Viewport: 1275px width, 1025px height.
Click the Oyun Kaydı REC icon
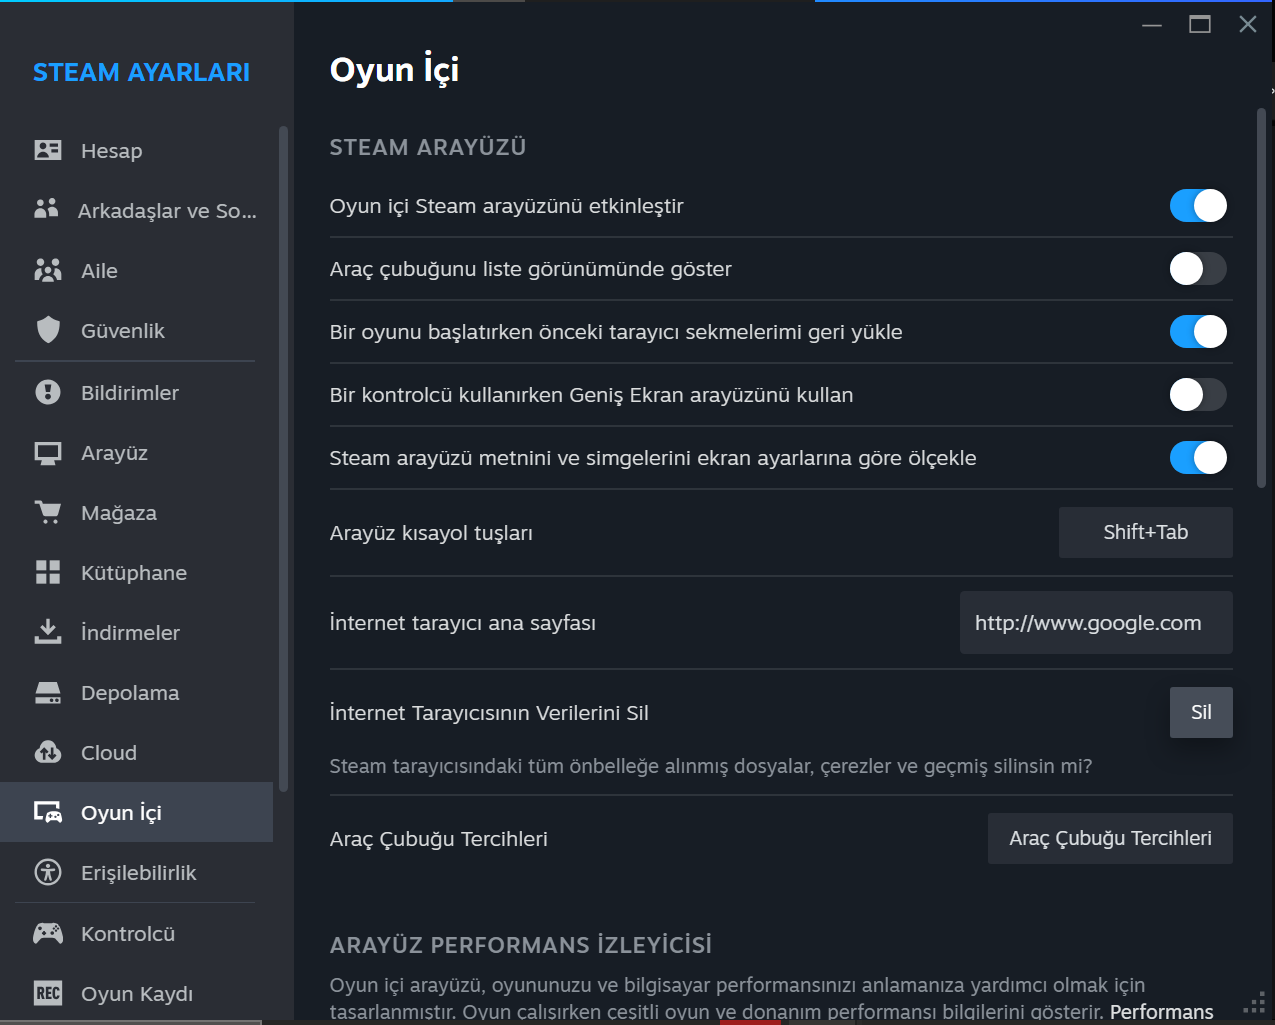pos(48,993)
